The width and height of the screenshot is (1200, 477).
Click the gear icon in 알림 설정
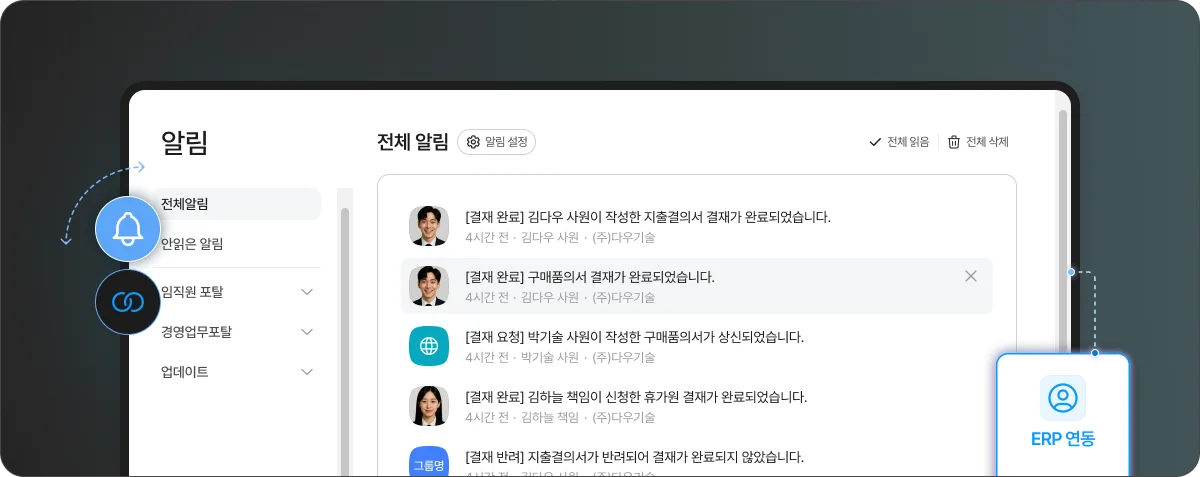point(473,142)
